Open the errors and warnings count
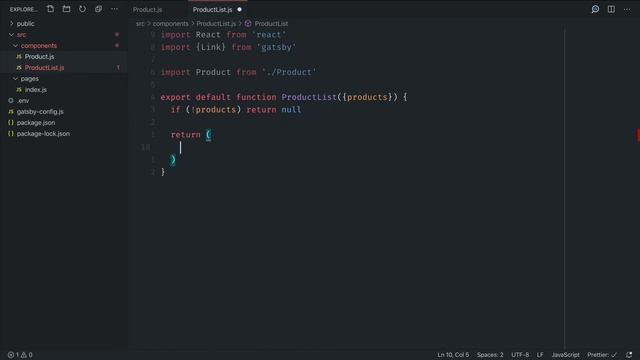This screenshot has width=640, height=360. [x=20, y=355]
